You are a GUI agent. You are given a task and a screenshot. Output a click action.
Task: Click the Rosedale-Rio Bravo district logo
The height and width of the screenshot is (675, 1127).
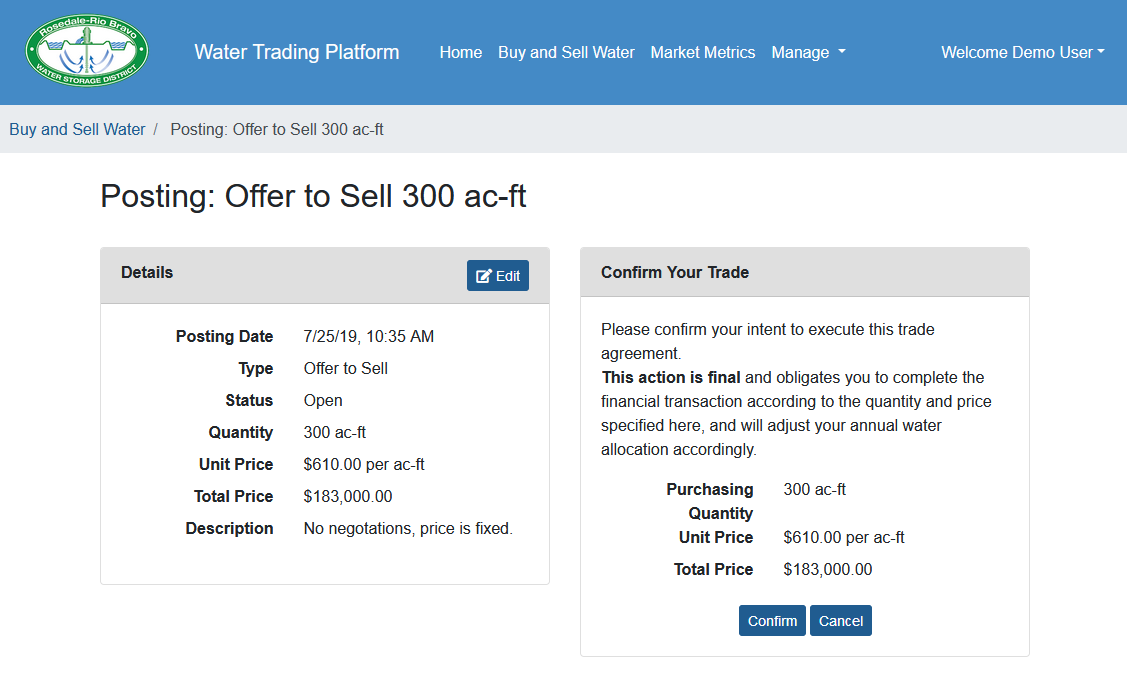[87, 52]
